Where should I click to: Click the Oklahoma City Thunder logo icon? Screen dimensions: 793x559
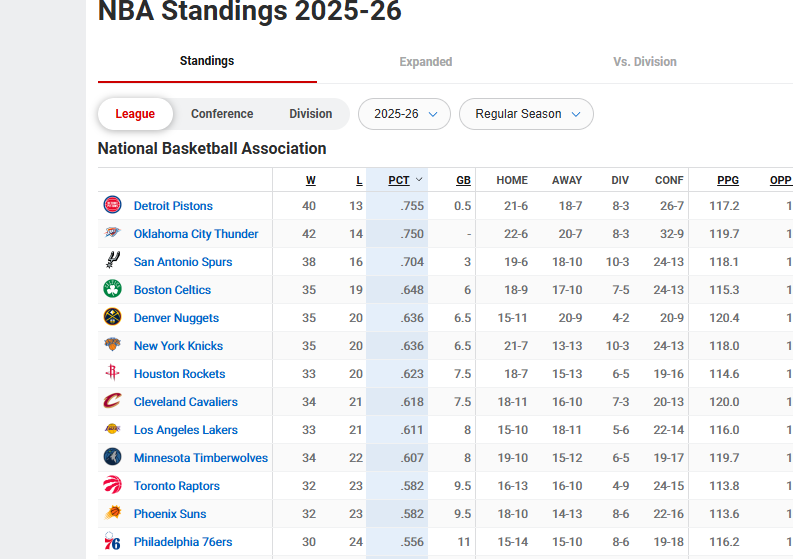112,234
